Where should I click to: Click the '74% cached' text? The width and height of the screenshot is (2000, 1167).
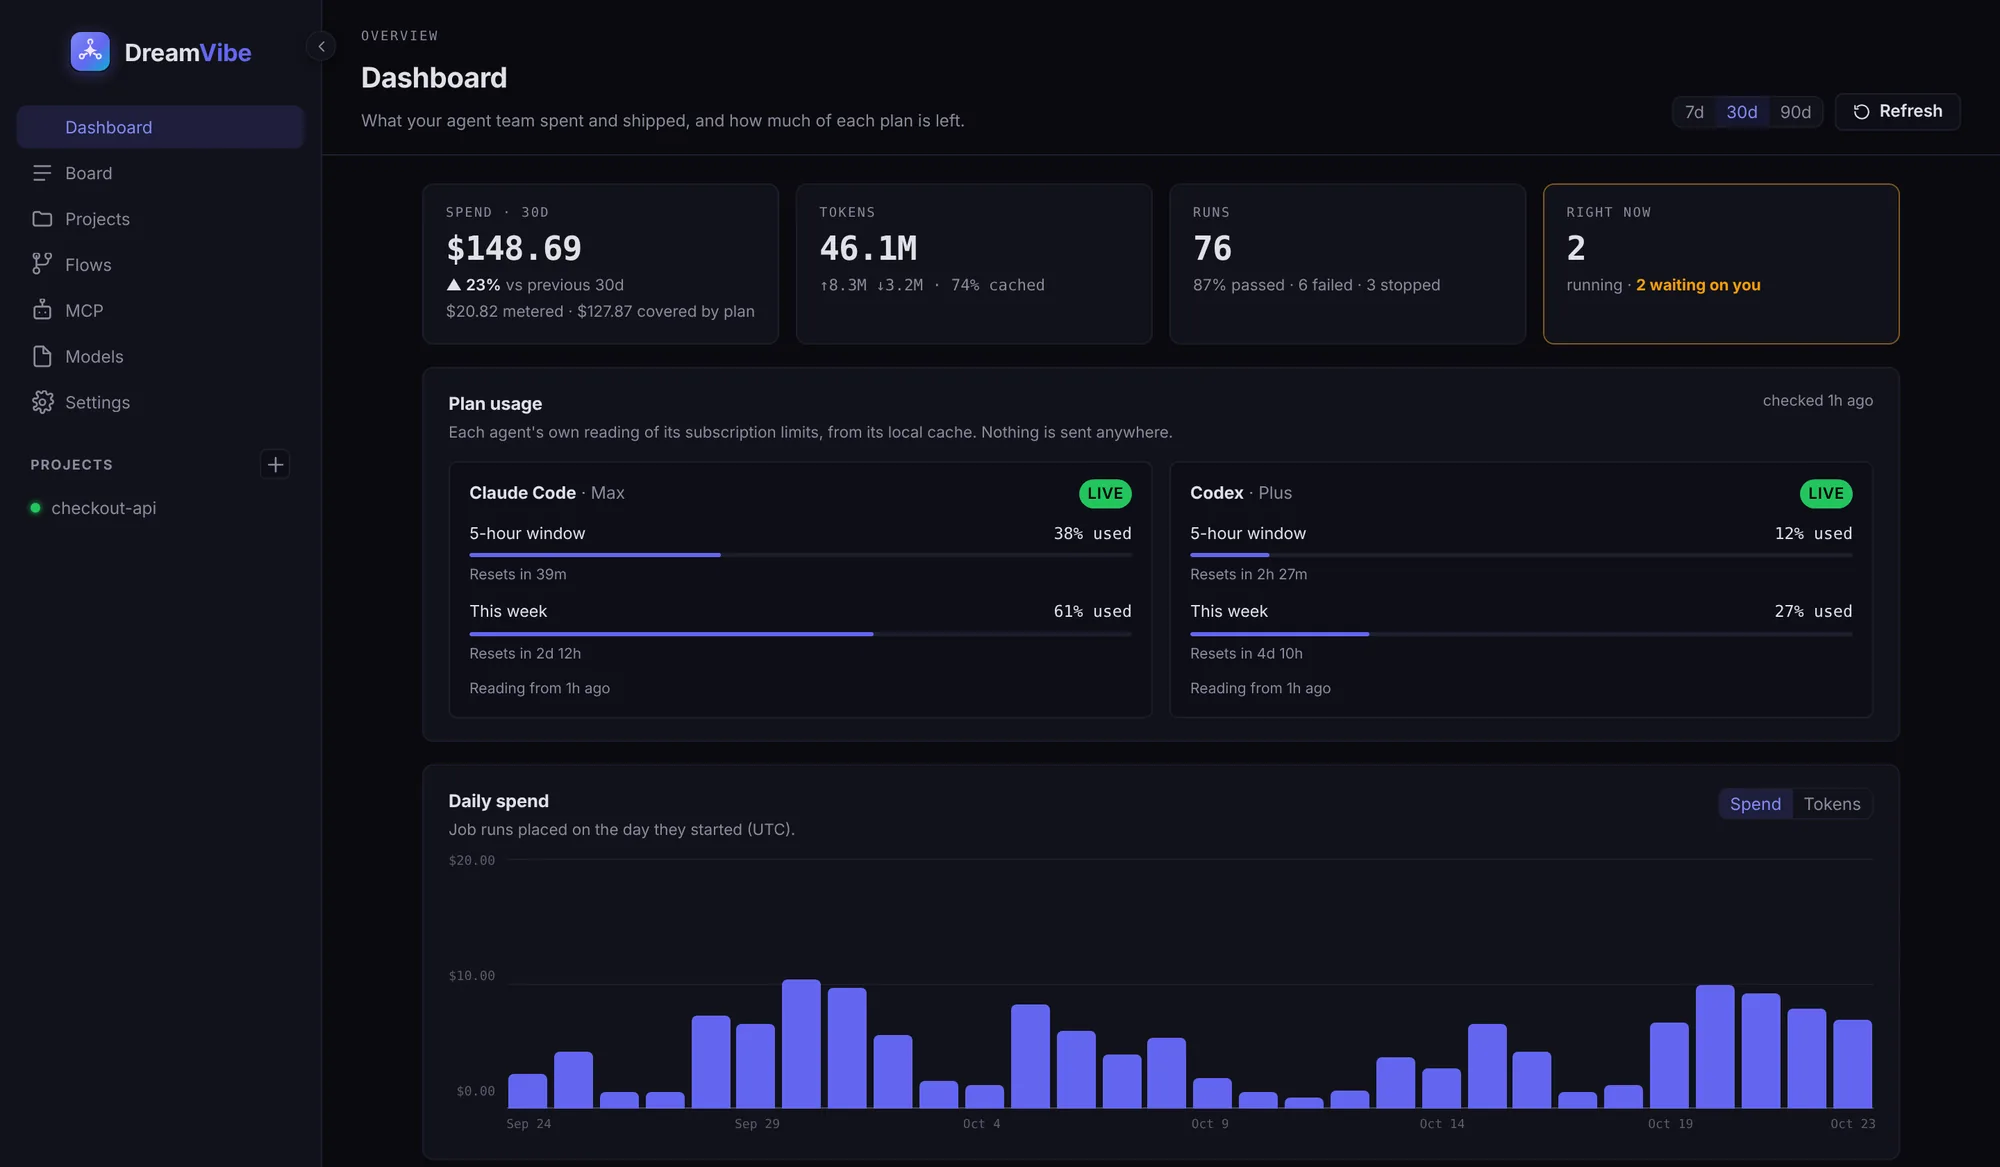997,285
